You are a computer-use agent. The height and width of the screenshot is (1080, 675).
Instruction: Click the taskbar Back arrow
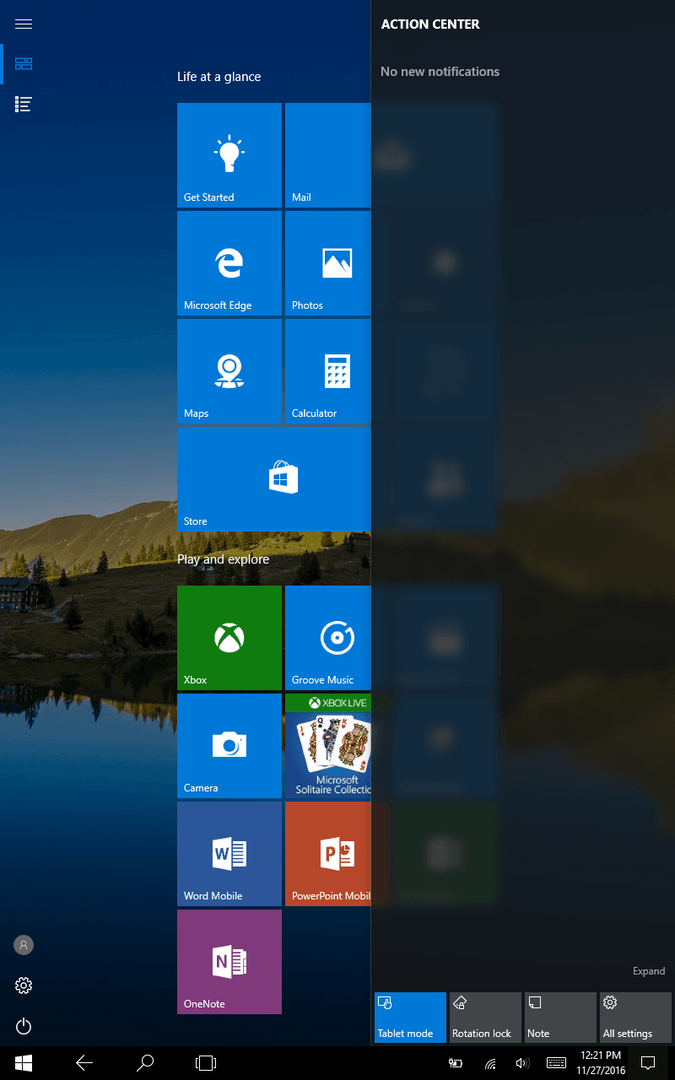click(84, 1063)
